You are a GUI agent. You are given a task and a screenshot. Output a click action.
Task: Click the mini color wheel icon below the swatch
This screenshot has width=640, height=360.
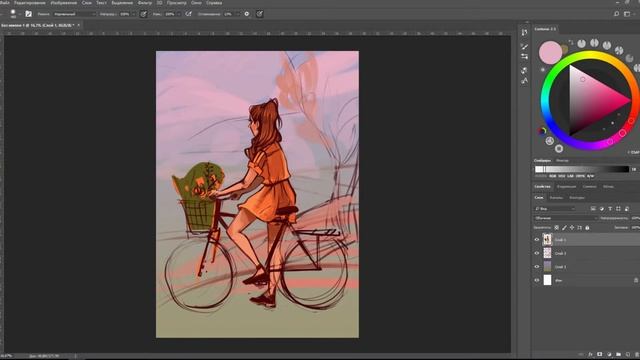(542, 131)
